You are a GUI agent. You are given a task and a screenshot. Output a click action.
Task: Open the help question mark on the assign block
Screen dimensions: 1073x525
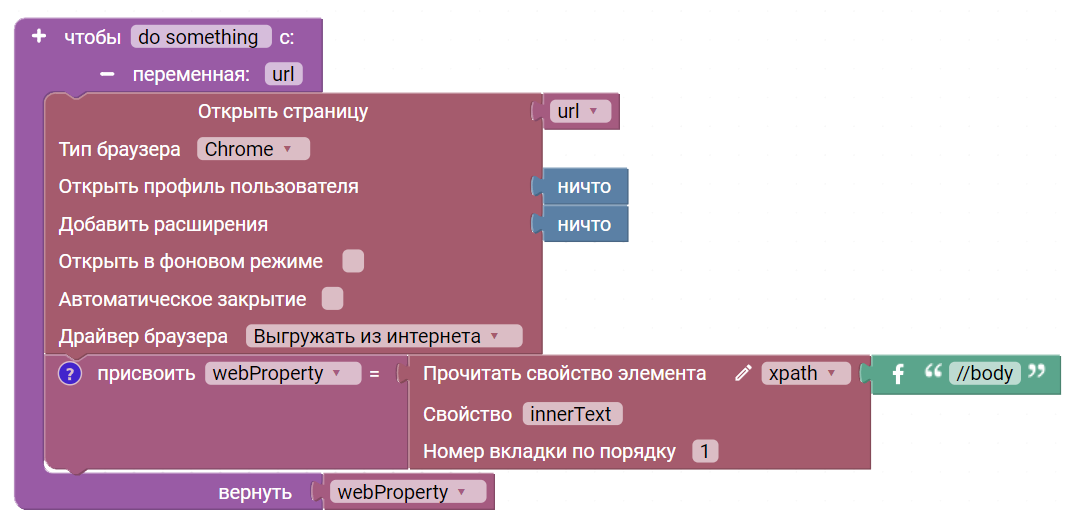(70, 374)
